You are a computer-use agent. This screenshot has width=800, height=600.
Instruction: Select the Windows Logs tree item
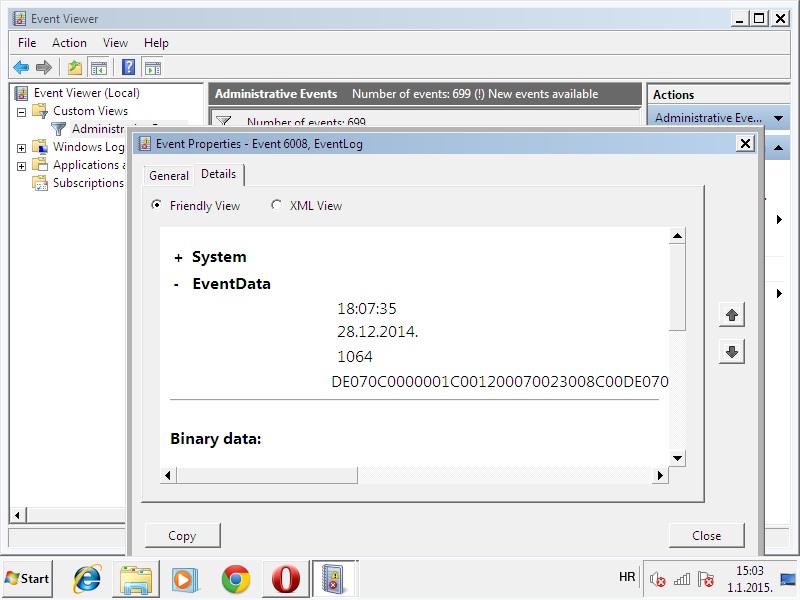pos(88,147)
